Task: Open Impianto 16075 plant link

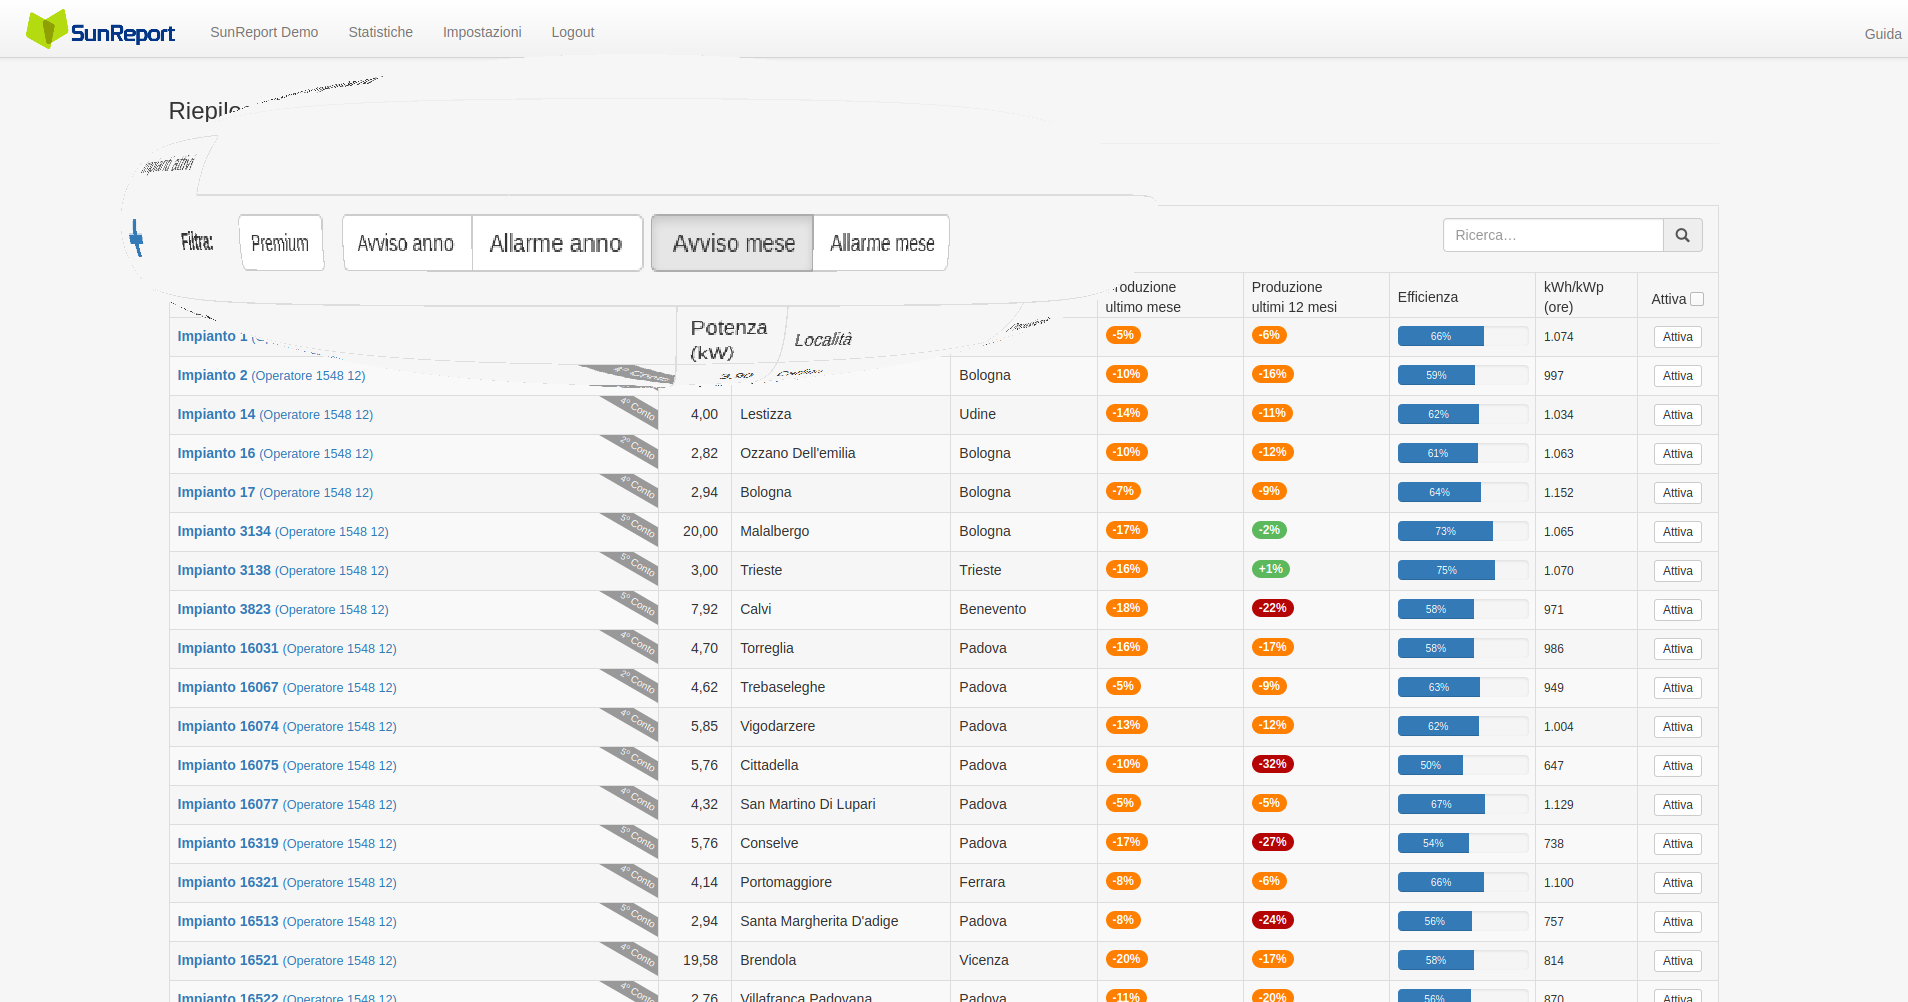Action: [287, 765]
